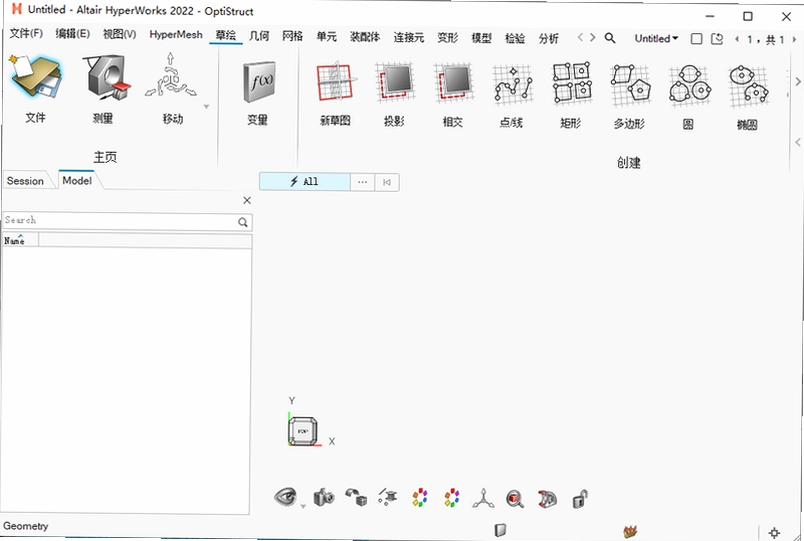Close the Model browser panel

[247, 201]
